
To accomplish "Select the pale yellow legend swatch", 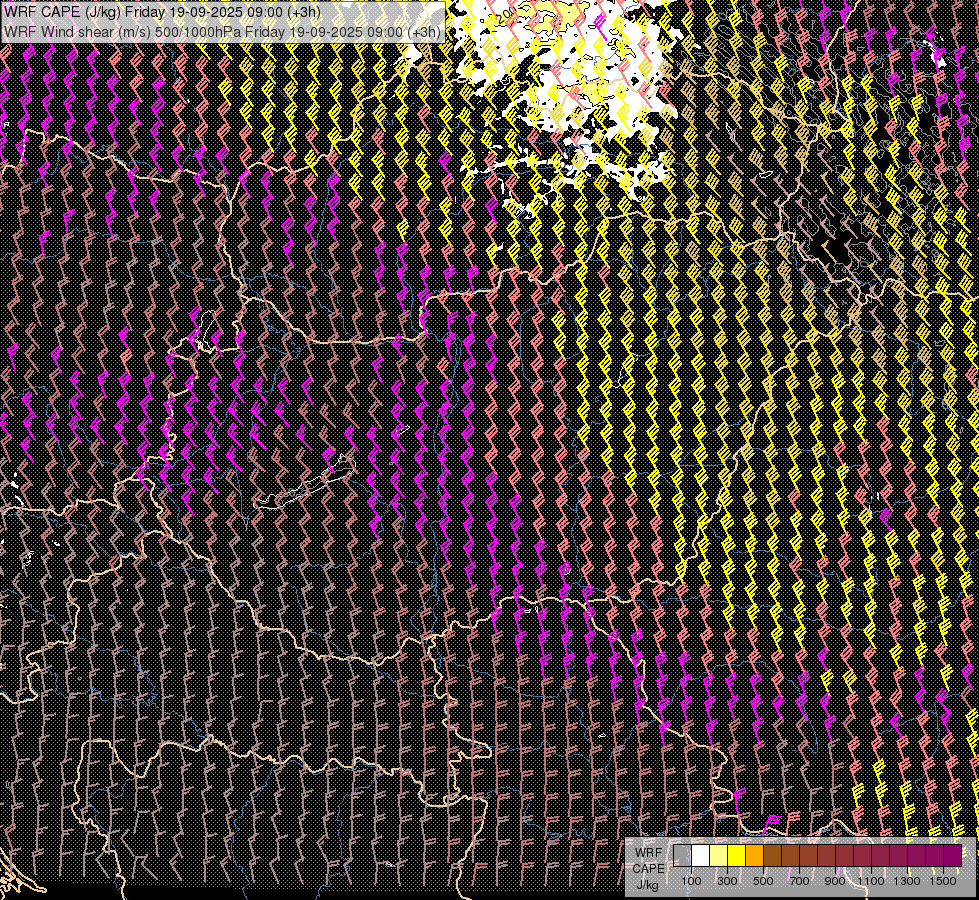I will (718, 856).
